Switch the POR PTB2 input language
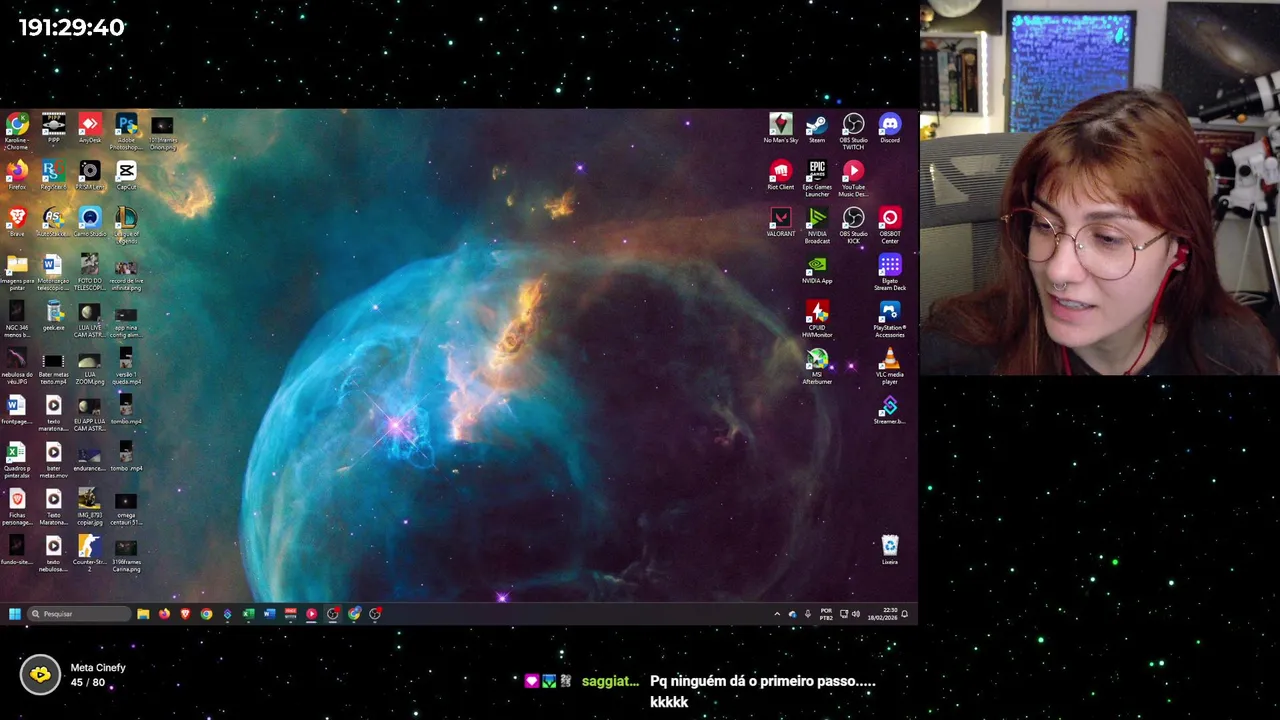The width and height of the screenshot is (1280, 720). point(826,614)
